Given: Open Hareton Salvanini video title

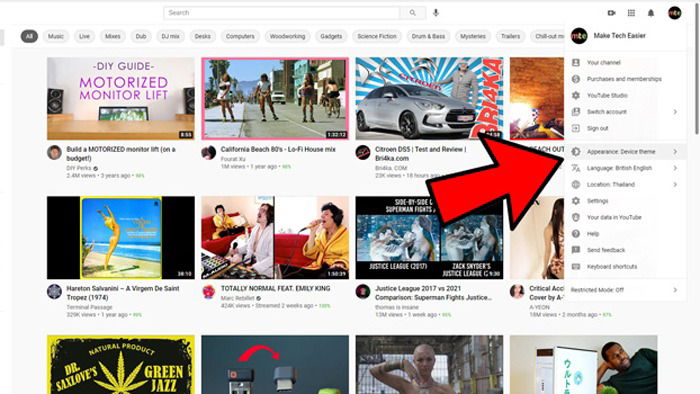Looking at the screenshot, I should click(x=123, y=293).
